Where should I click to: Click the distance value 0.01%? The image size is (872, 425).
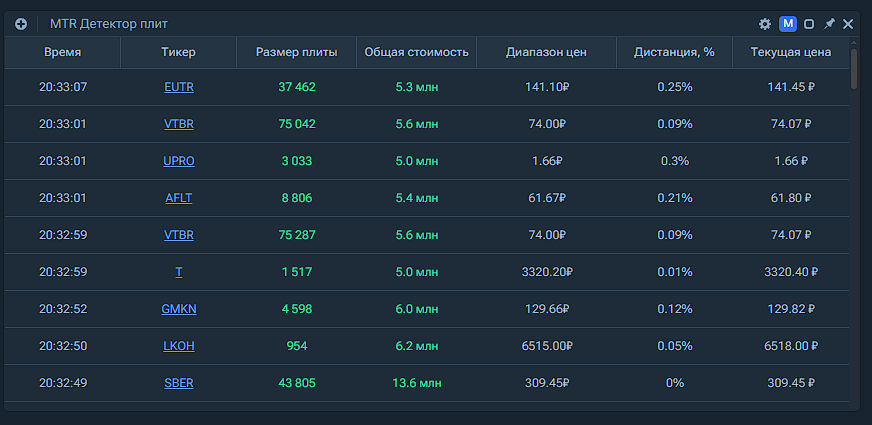pos(675,272)
